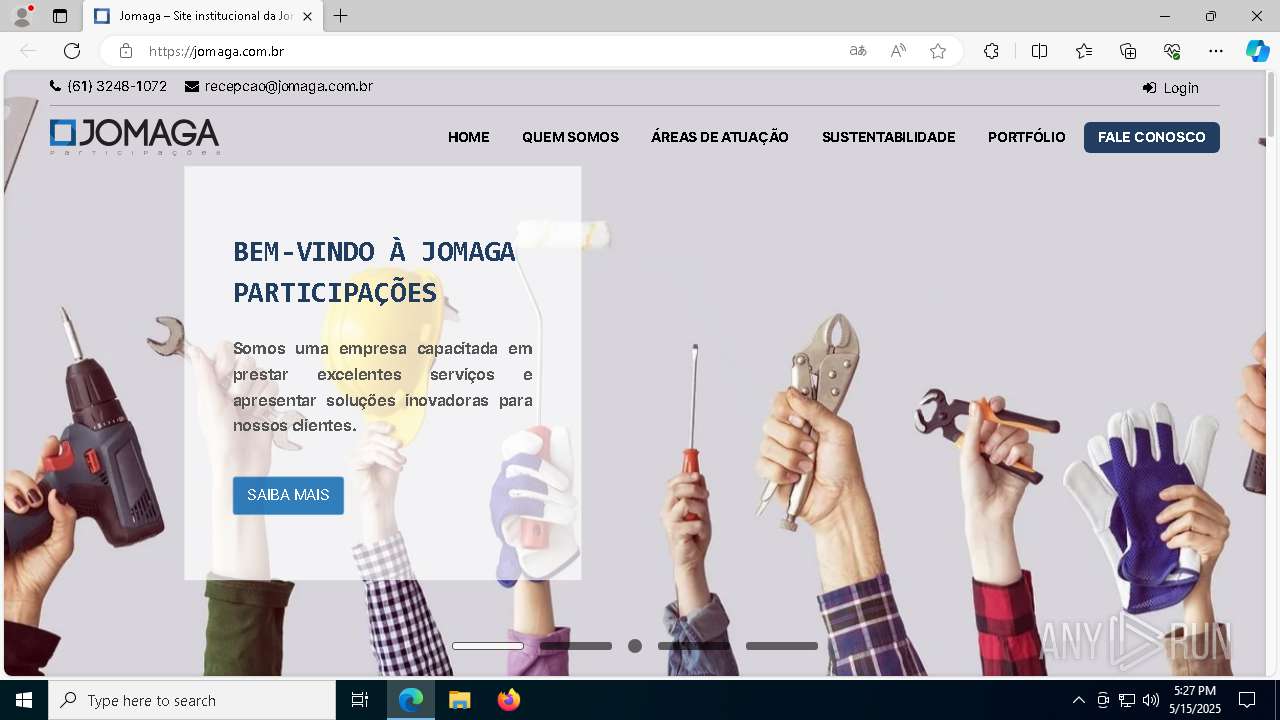This screenshot has height=720, width=1280.
Task: Switch to Microsoft Edge taskbar icon
Action: tap(411, 700)
